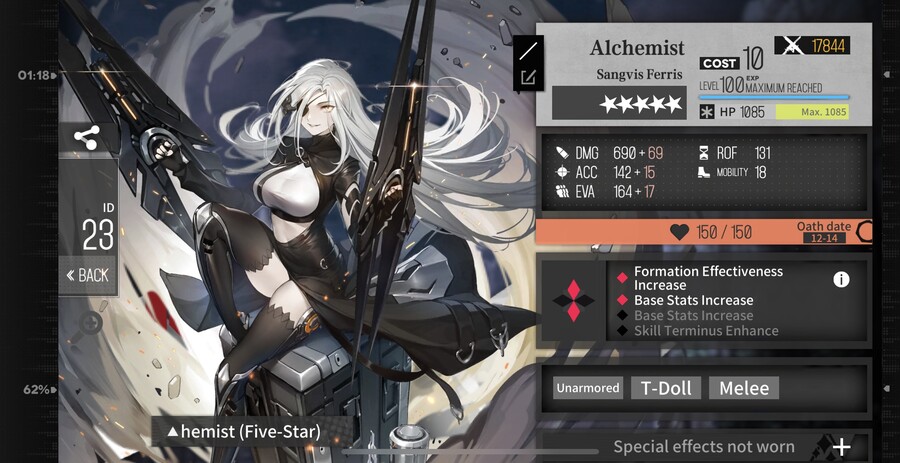900x463 pixels.
Task: Tap the info icon in skill panel
Action: click(x=841, y=279)
